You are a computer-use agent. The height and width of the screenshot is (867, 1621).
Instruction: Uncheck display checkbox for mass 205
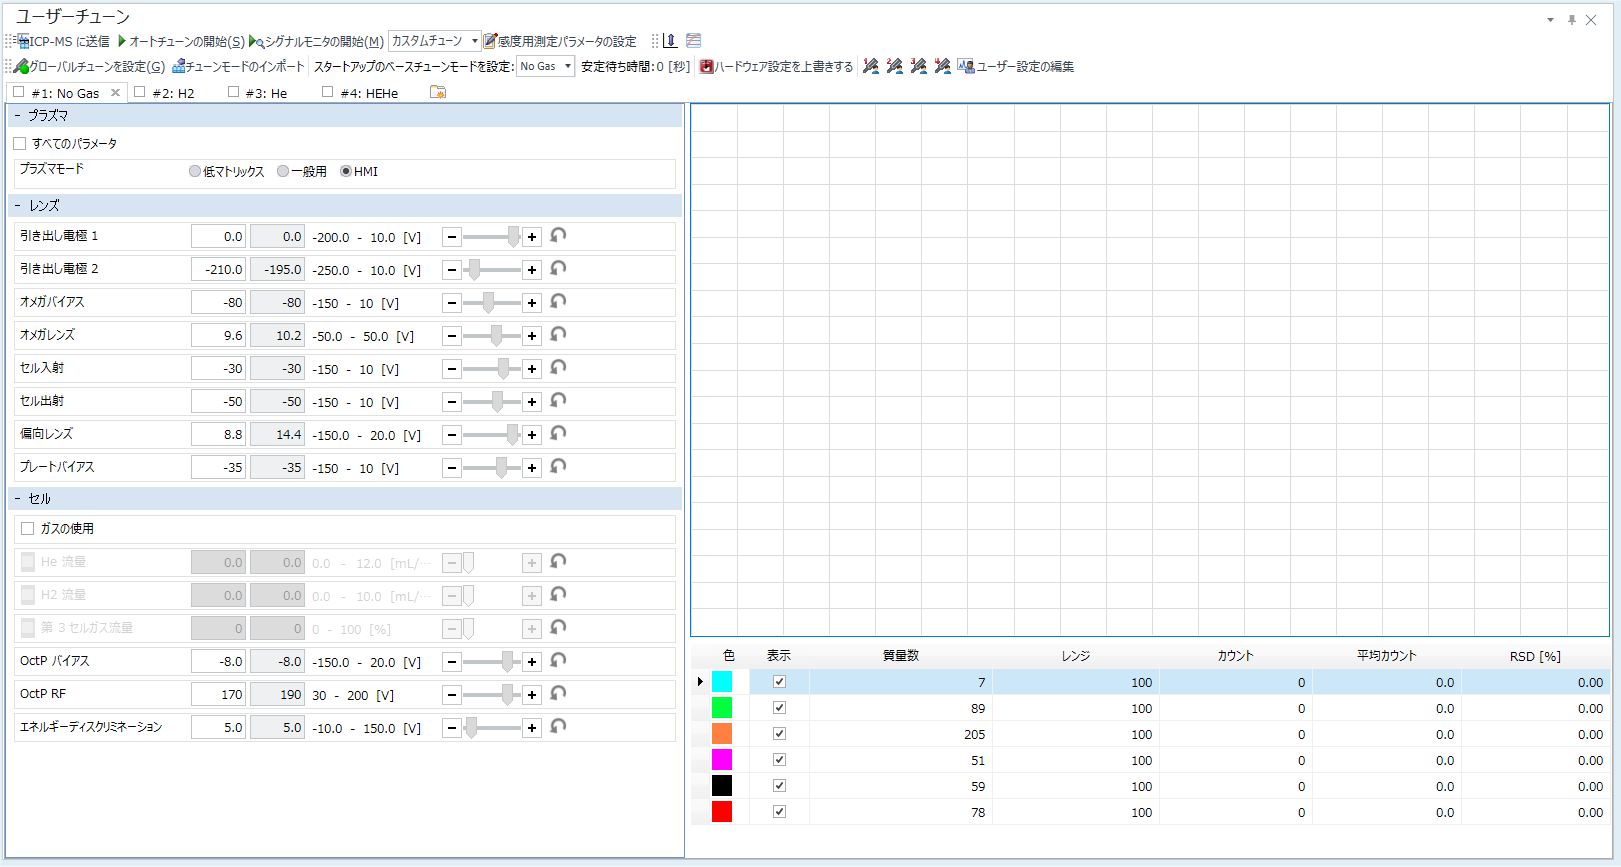(779, 734)
